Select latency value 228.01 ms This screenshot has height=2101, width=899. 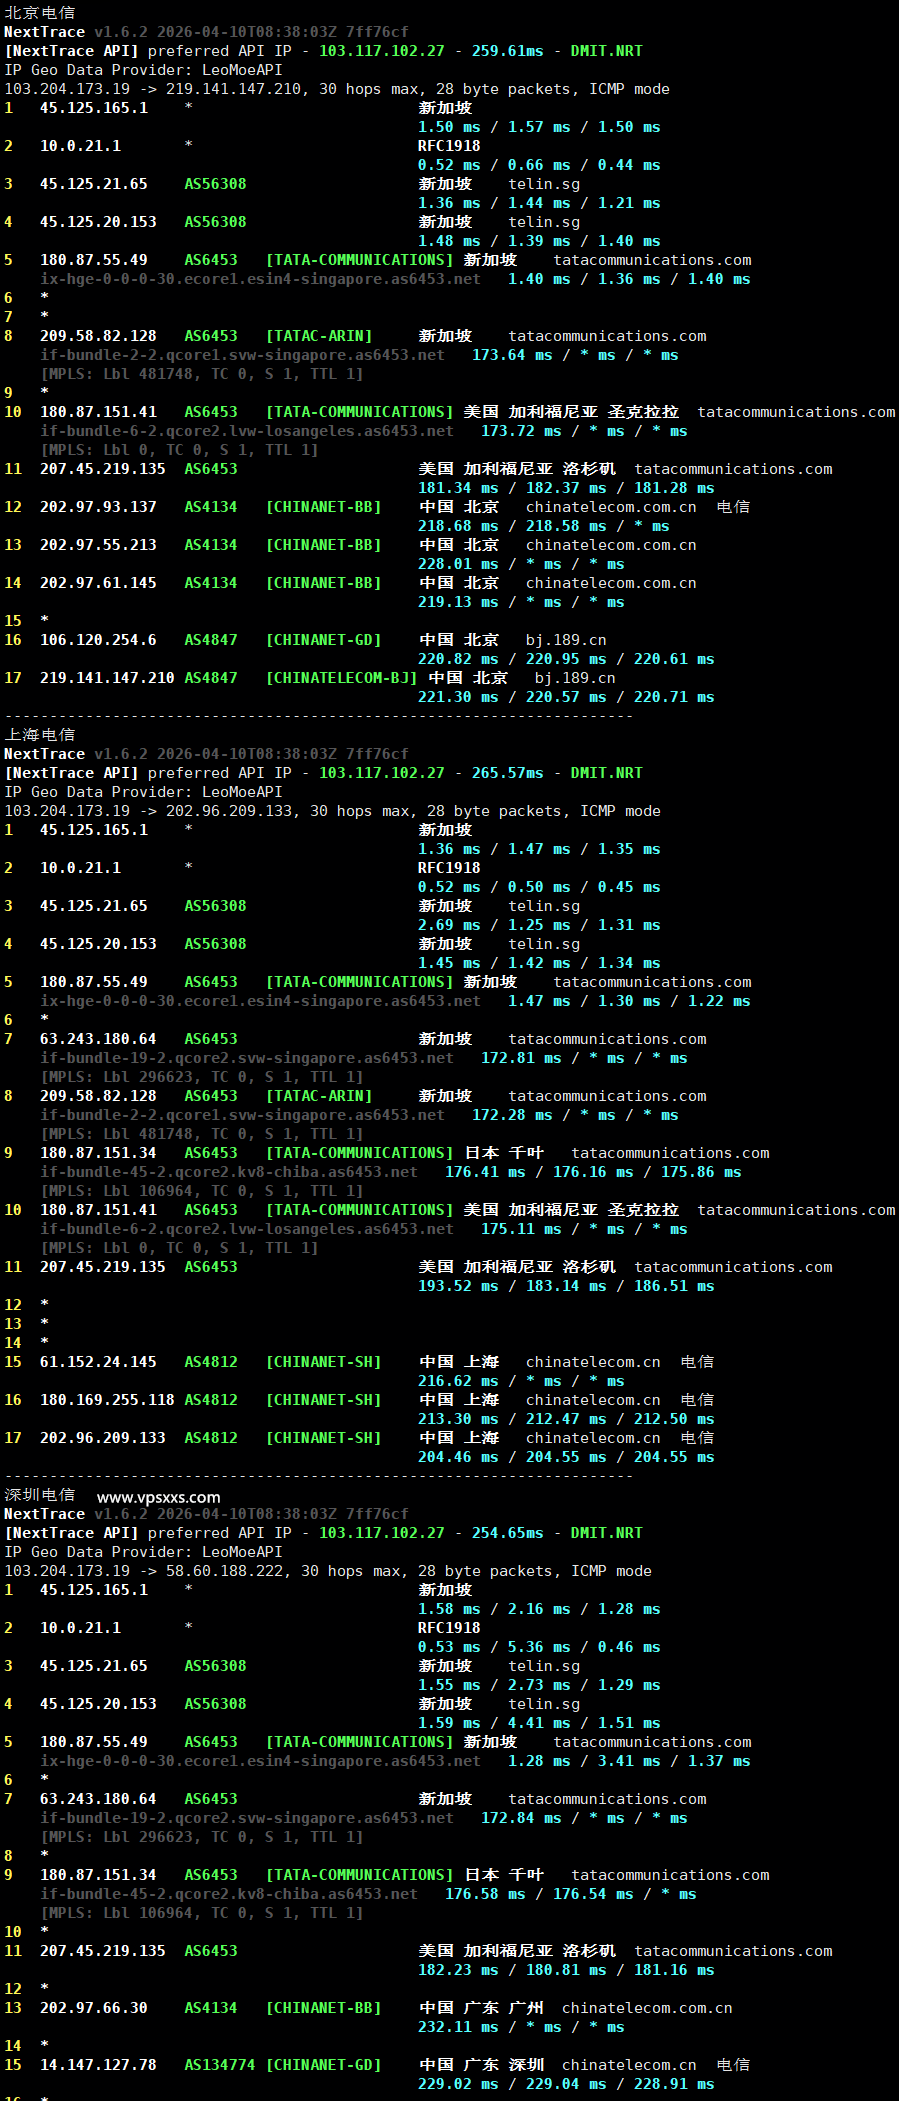[x=458, y=564]
